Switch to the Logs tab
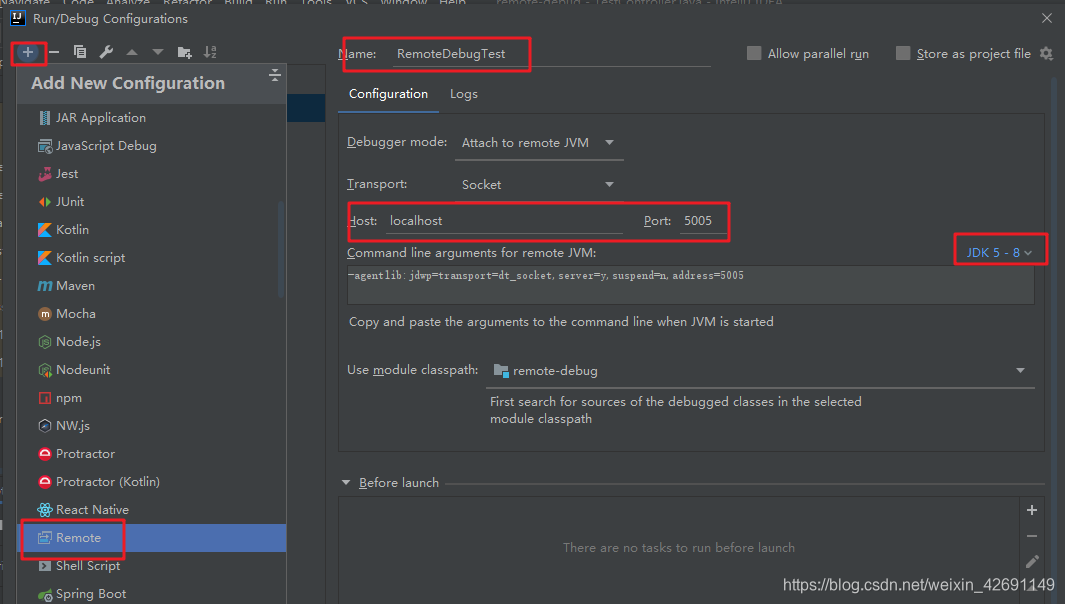The width and height of the screenshot is (1065, 604). (464, 94)
